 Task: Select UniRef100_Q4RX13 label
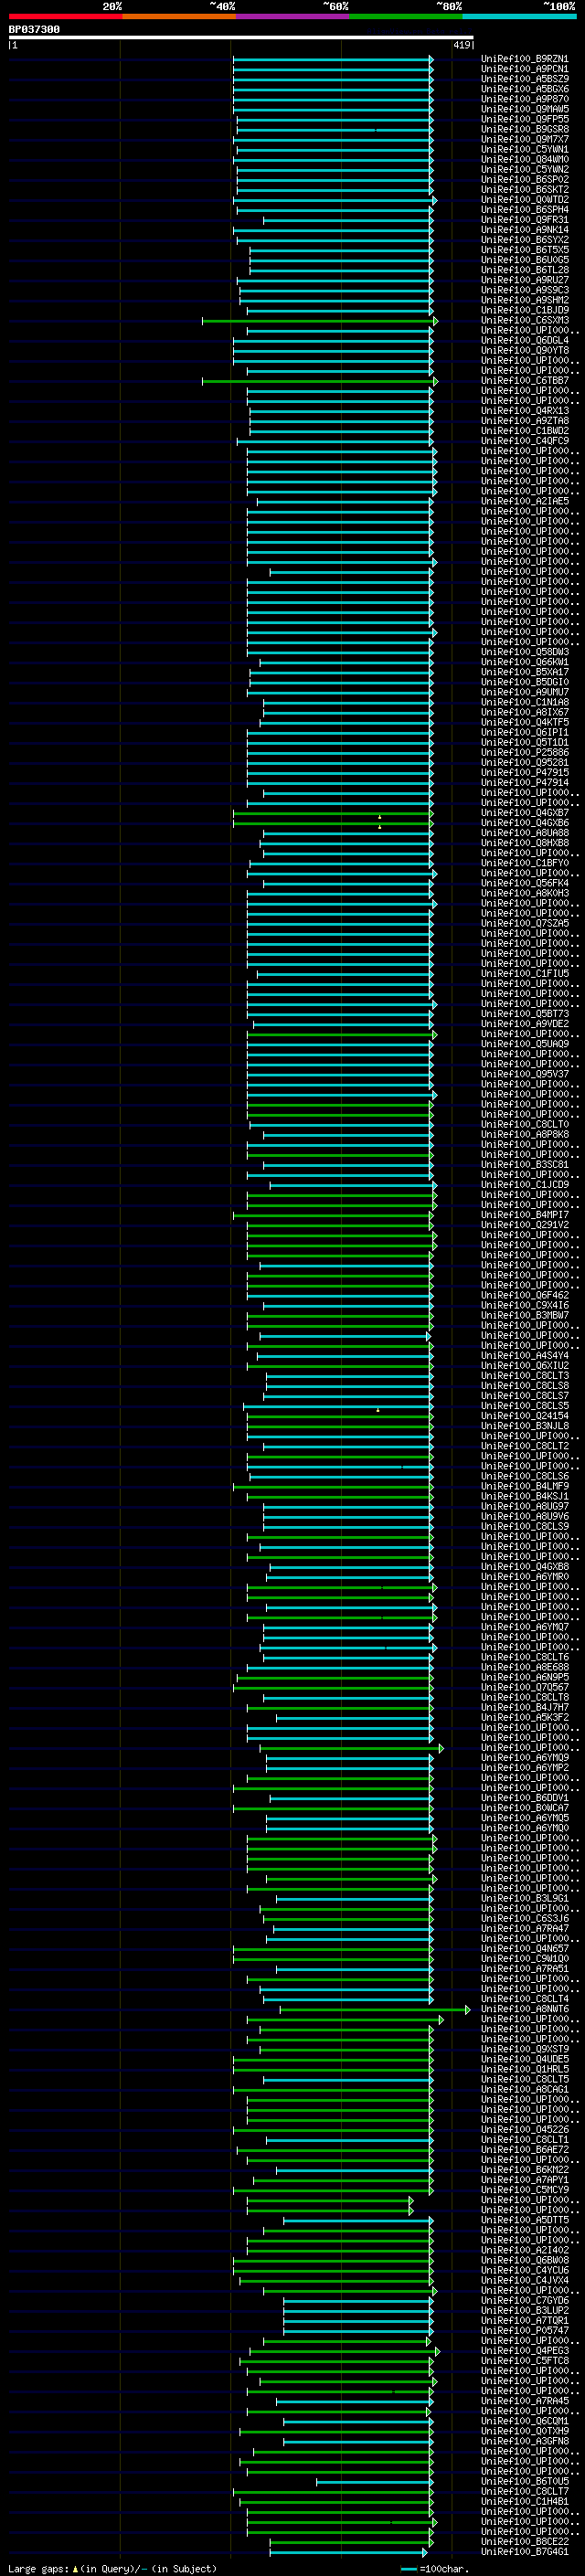point(525,411)
